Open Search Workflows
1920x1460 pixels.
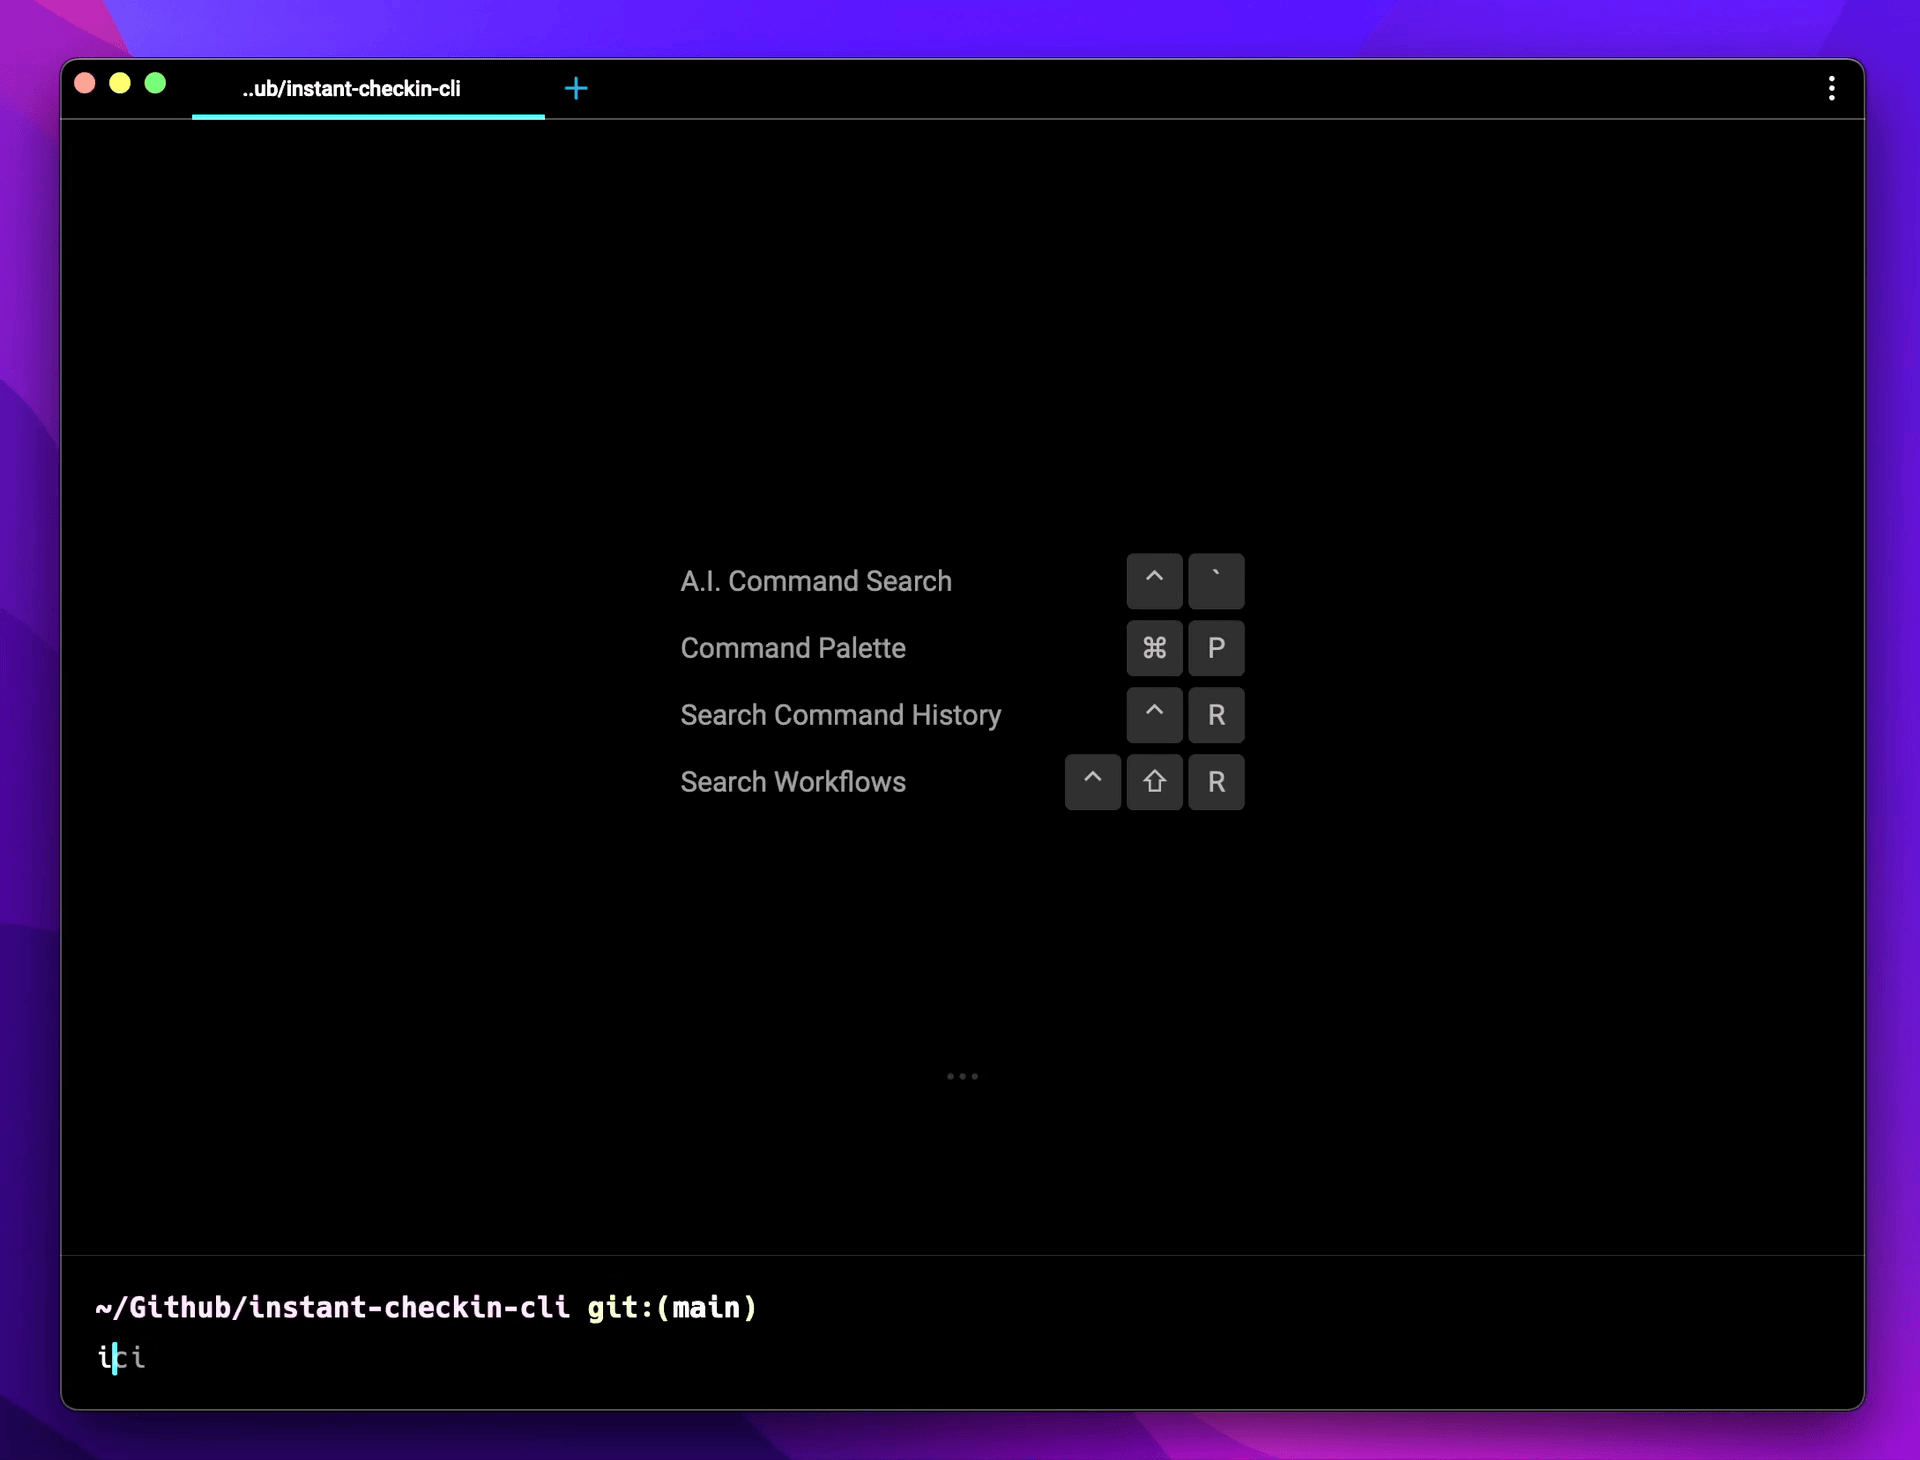793,782
